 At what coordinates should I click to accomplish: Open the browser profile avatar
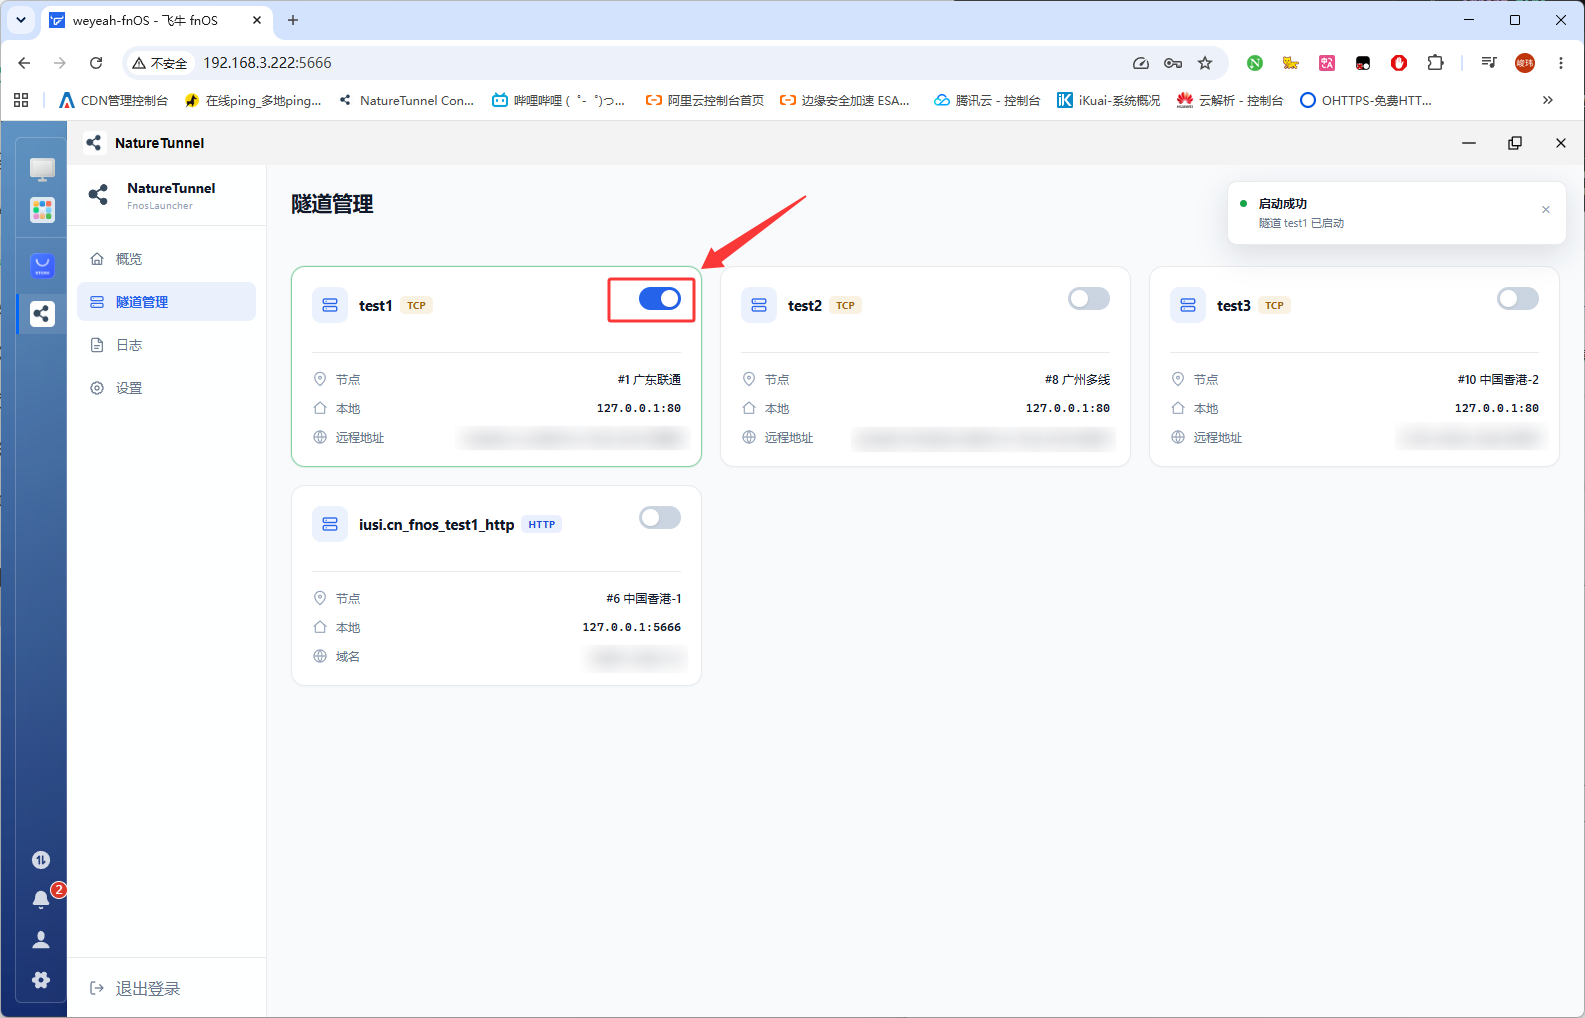coord(1525,63)
